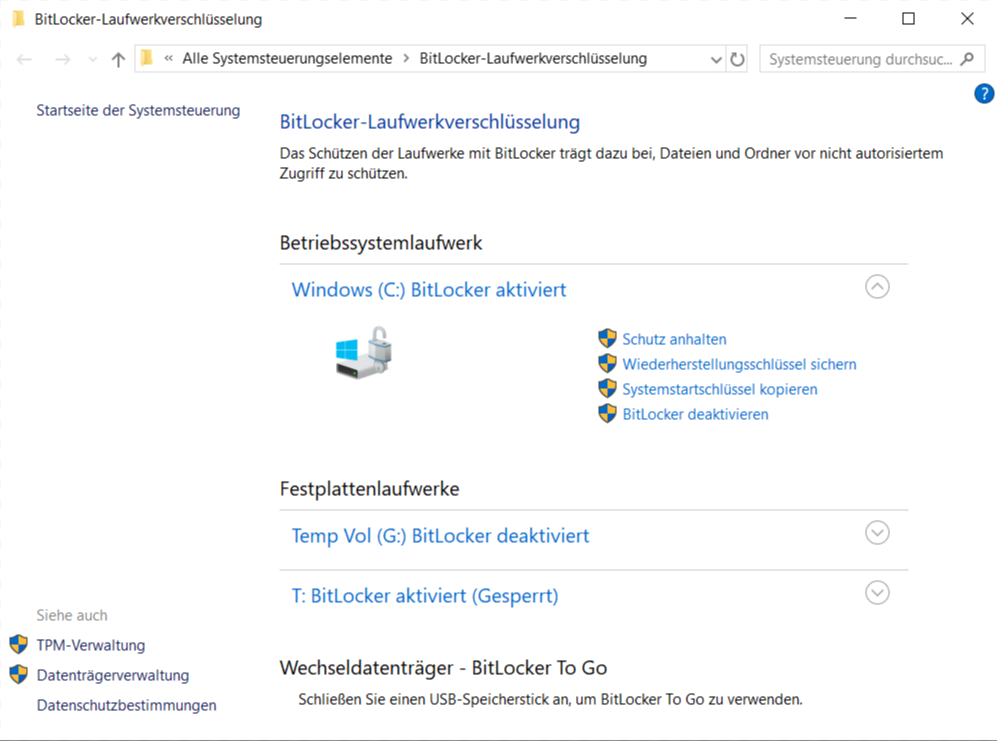Click Alle Systemsteuerungselemente breadcrumb
Image resolution: width=997 pixels, height=741 pixels.
pos(287,59)
